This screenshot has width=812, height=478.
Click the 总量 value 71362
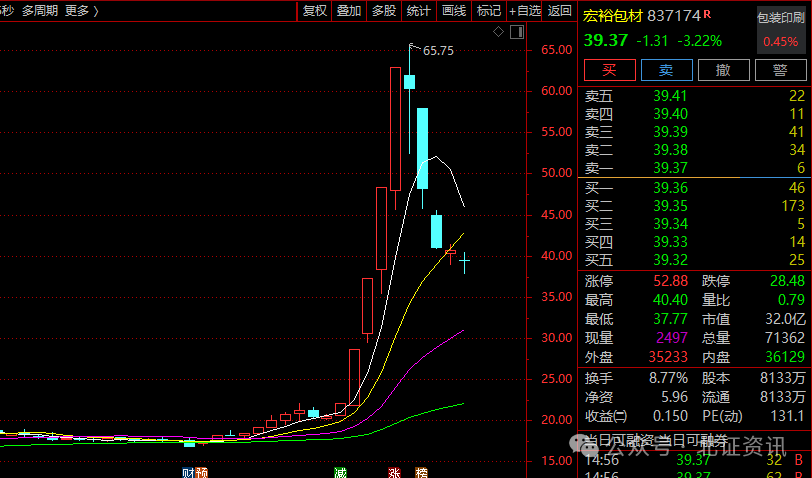pos(785,338)
